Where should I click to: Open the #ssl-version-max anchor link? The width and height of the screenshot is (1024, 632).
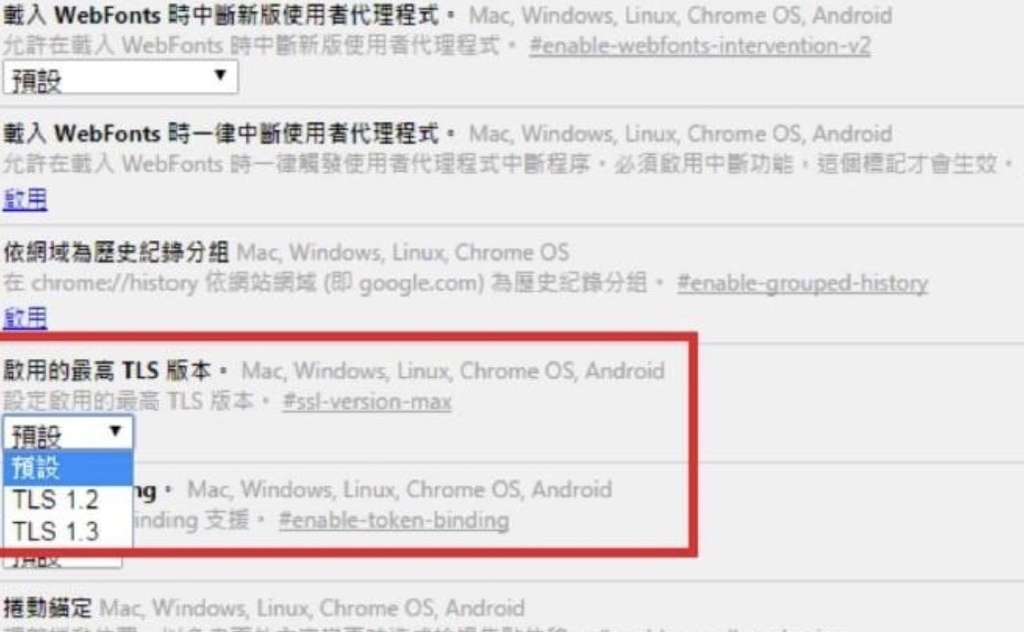[x=366, y=401]
